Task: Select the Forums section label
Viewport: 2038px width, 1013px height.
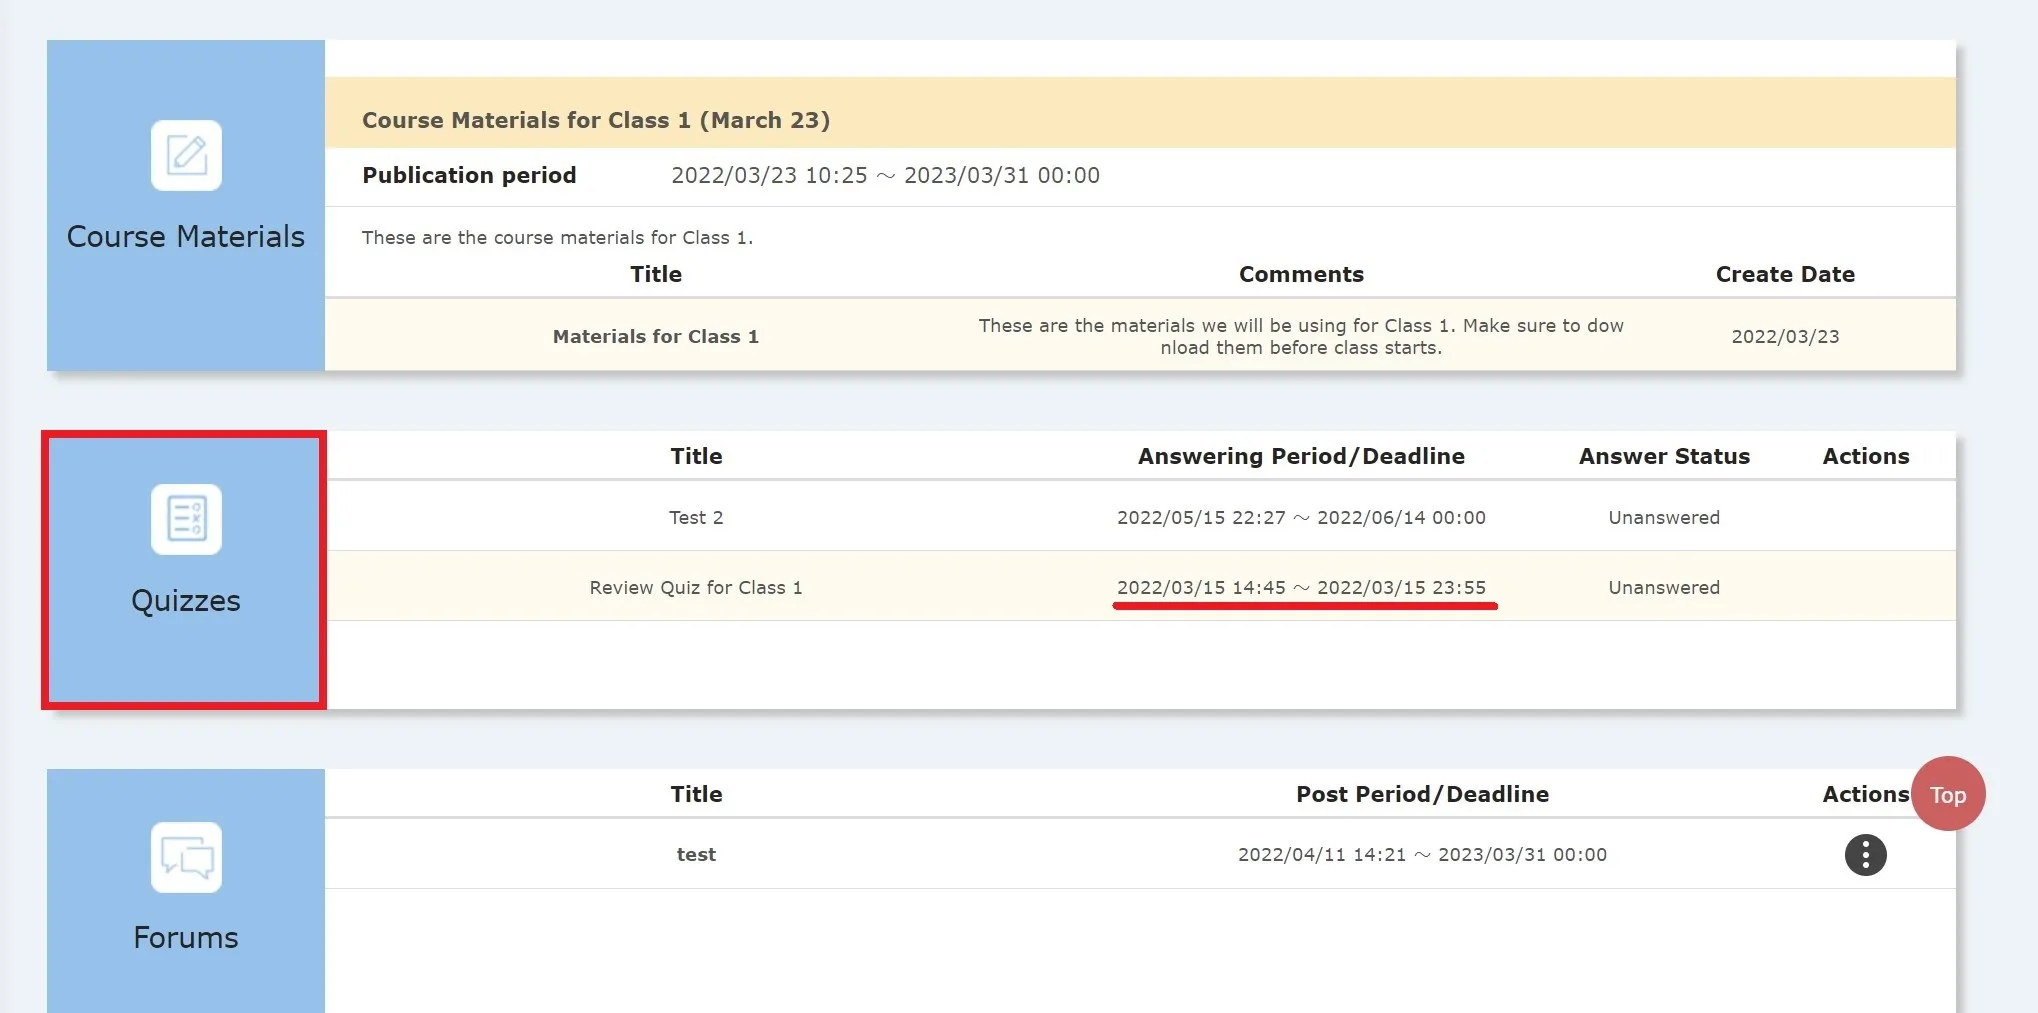Action: (x=186, y=938)
